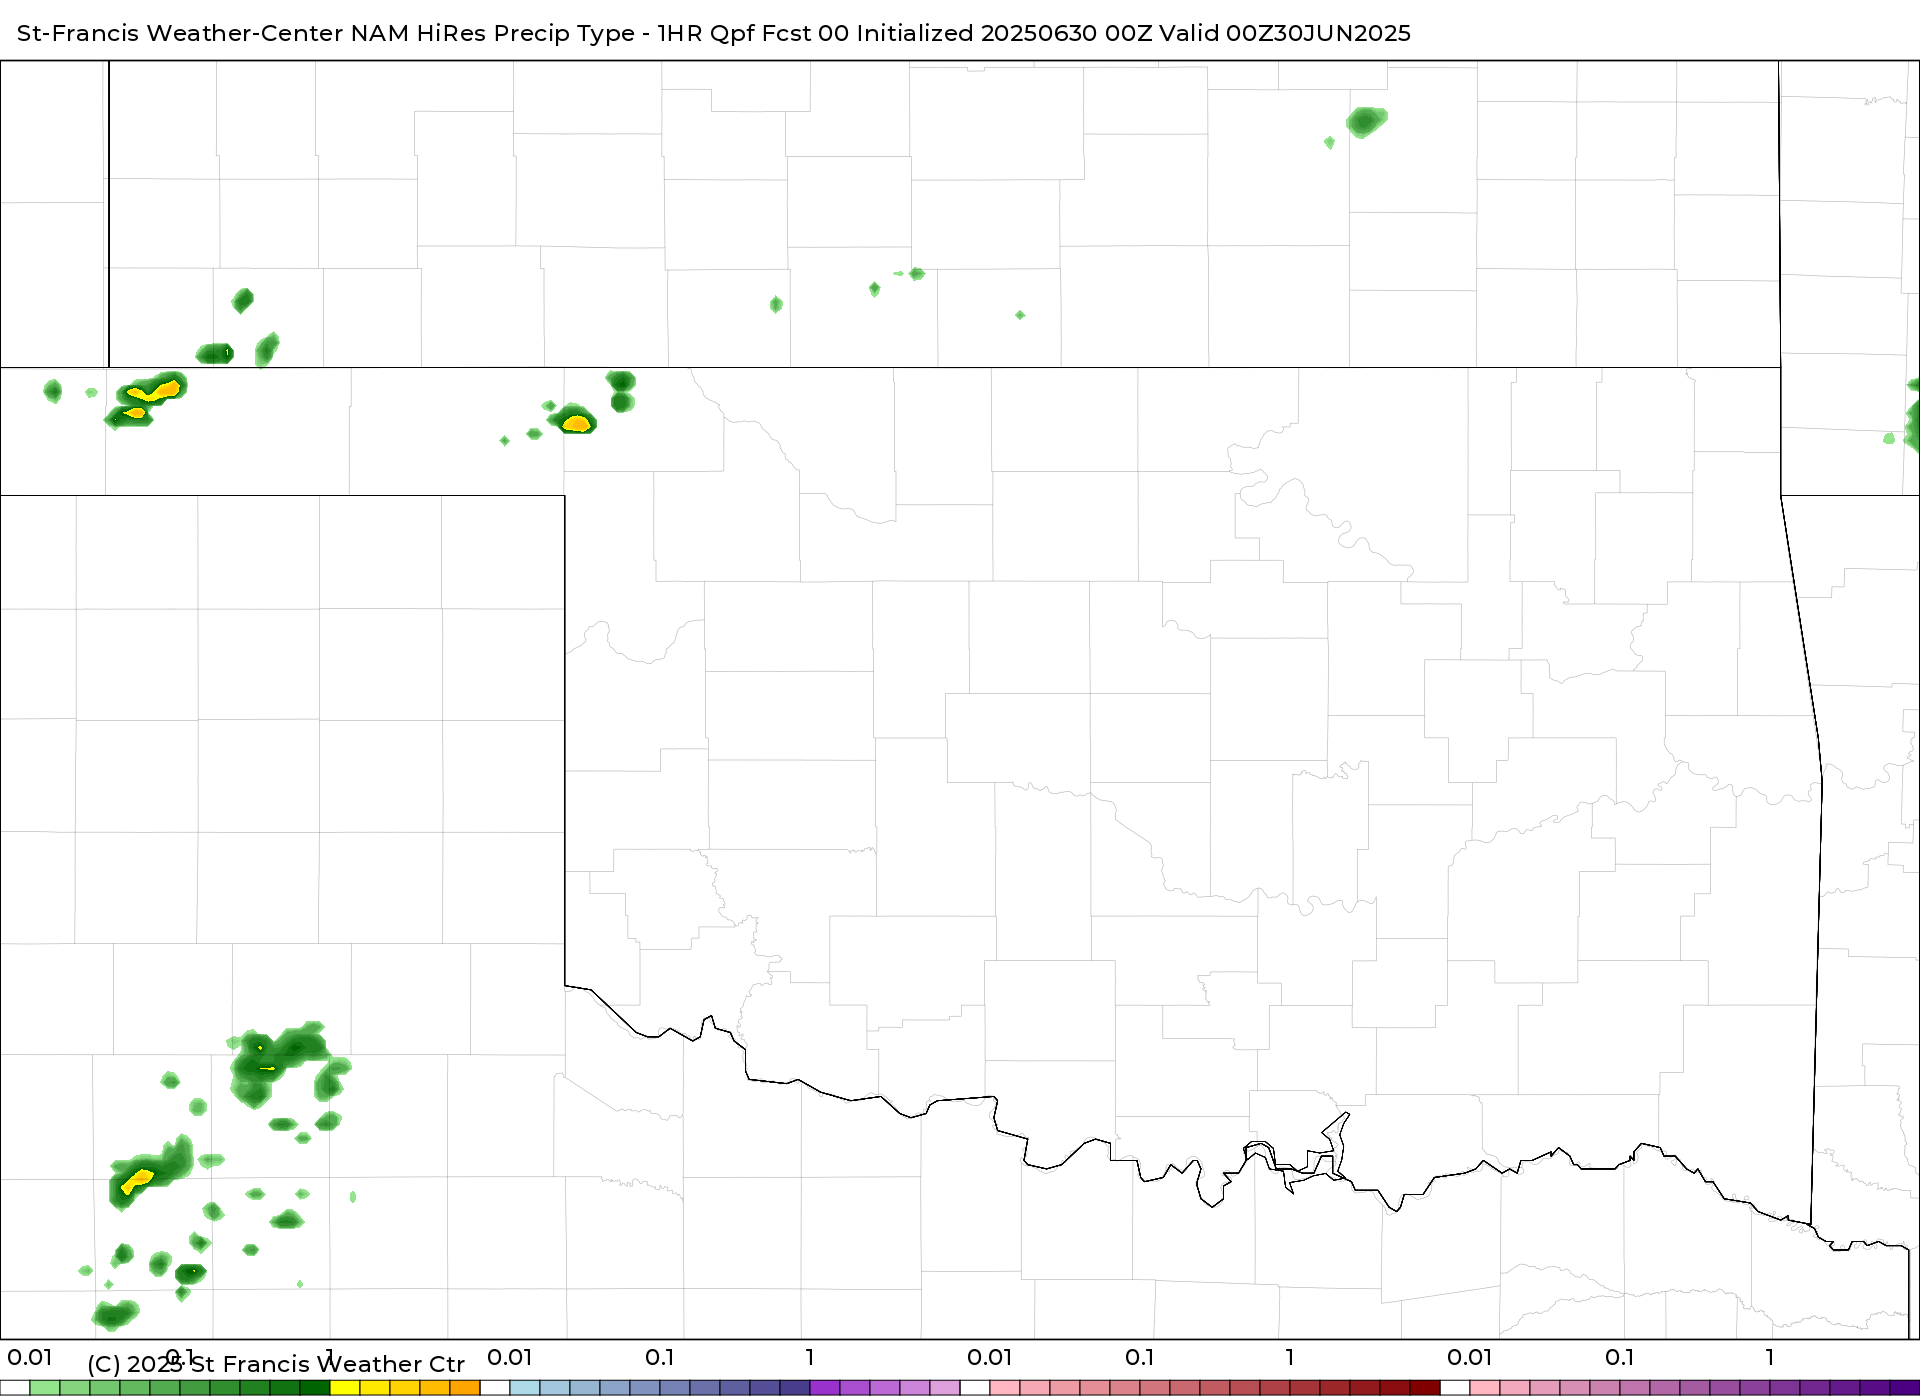Click the 1 label above the pink-purple scale
The width and height of the screenshot is (1920, 1400).
click(x=1770, y=1358)
